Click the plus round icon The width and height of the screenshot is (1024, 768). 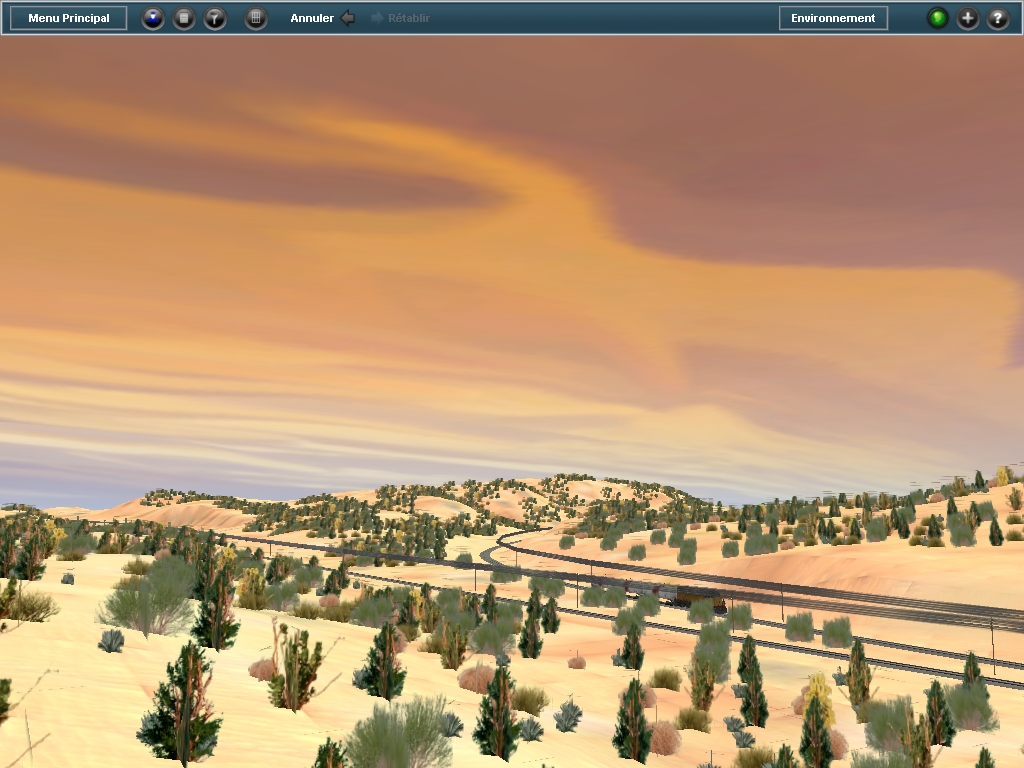tap(968, 18)
